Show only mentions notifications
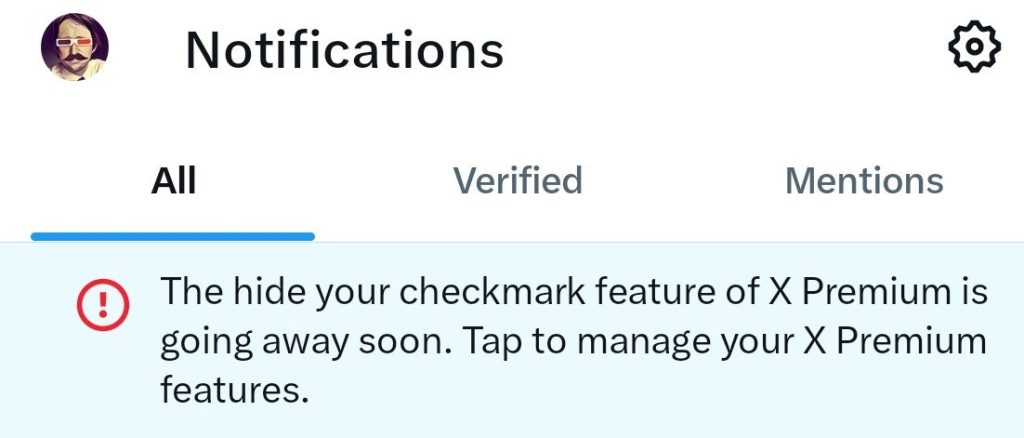This screenshot has width=1024, height=438. (864, 181)
